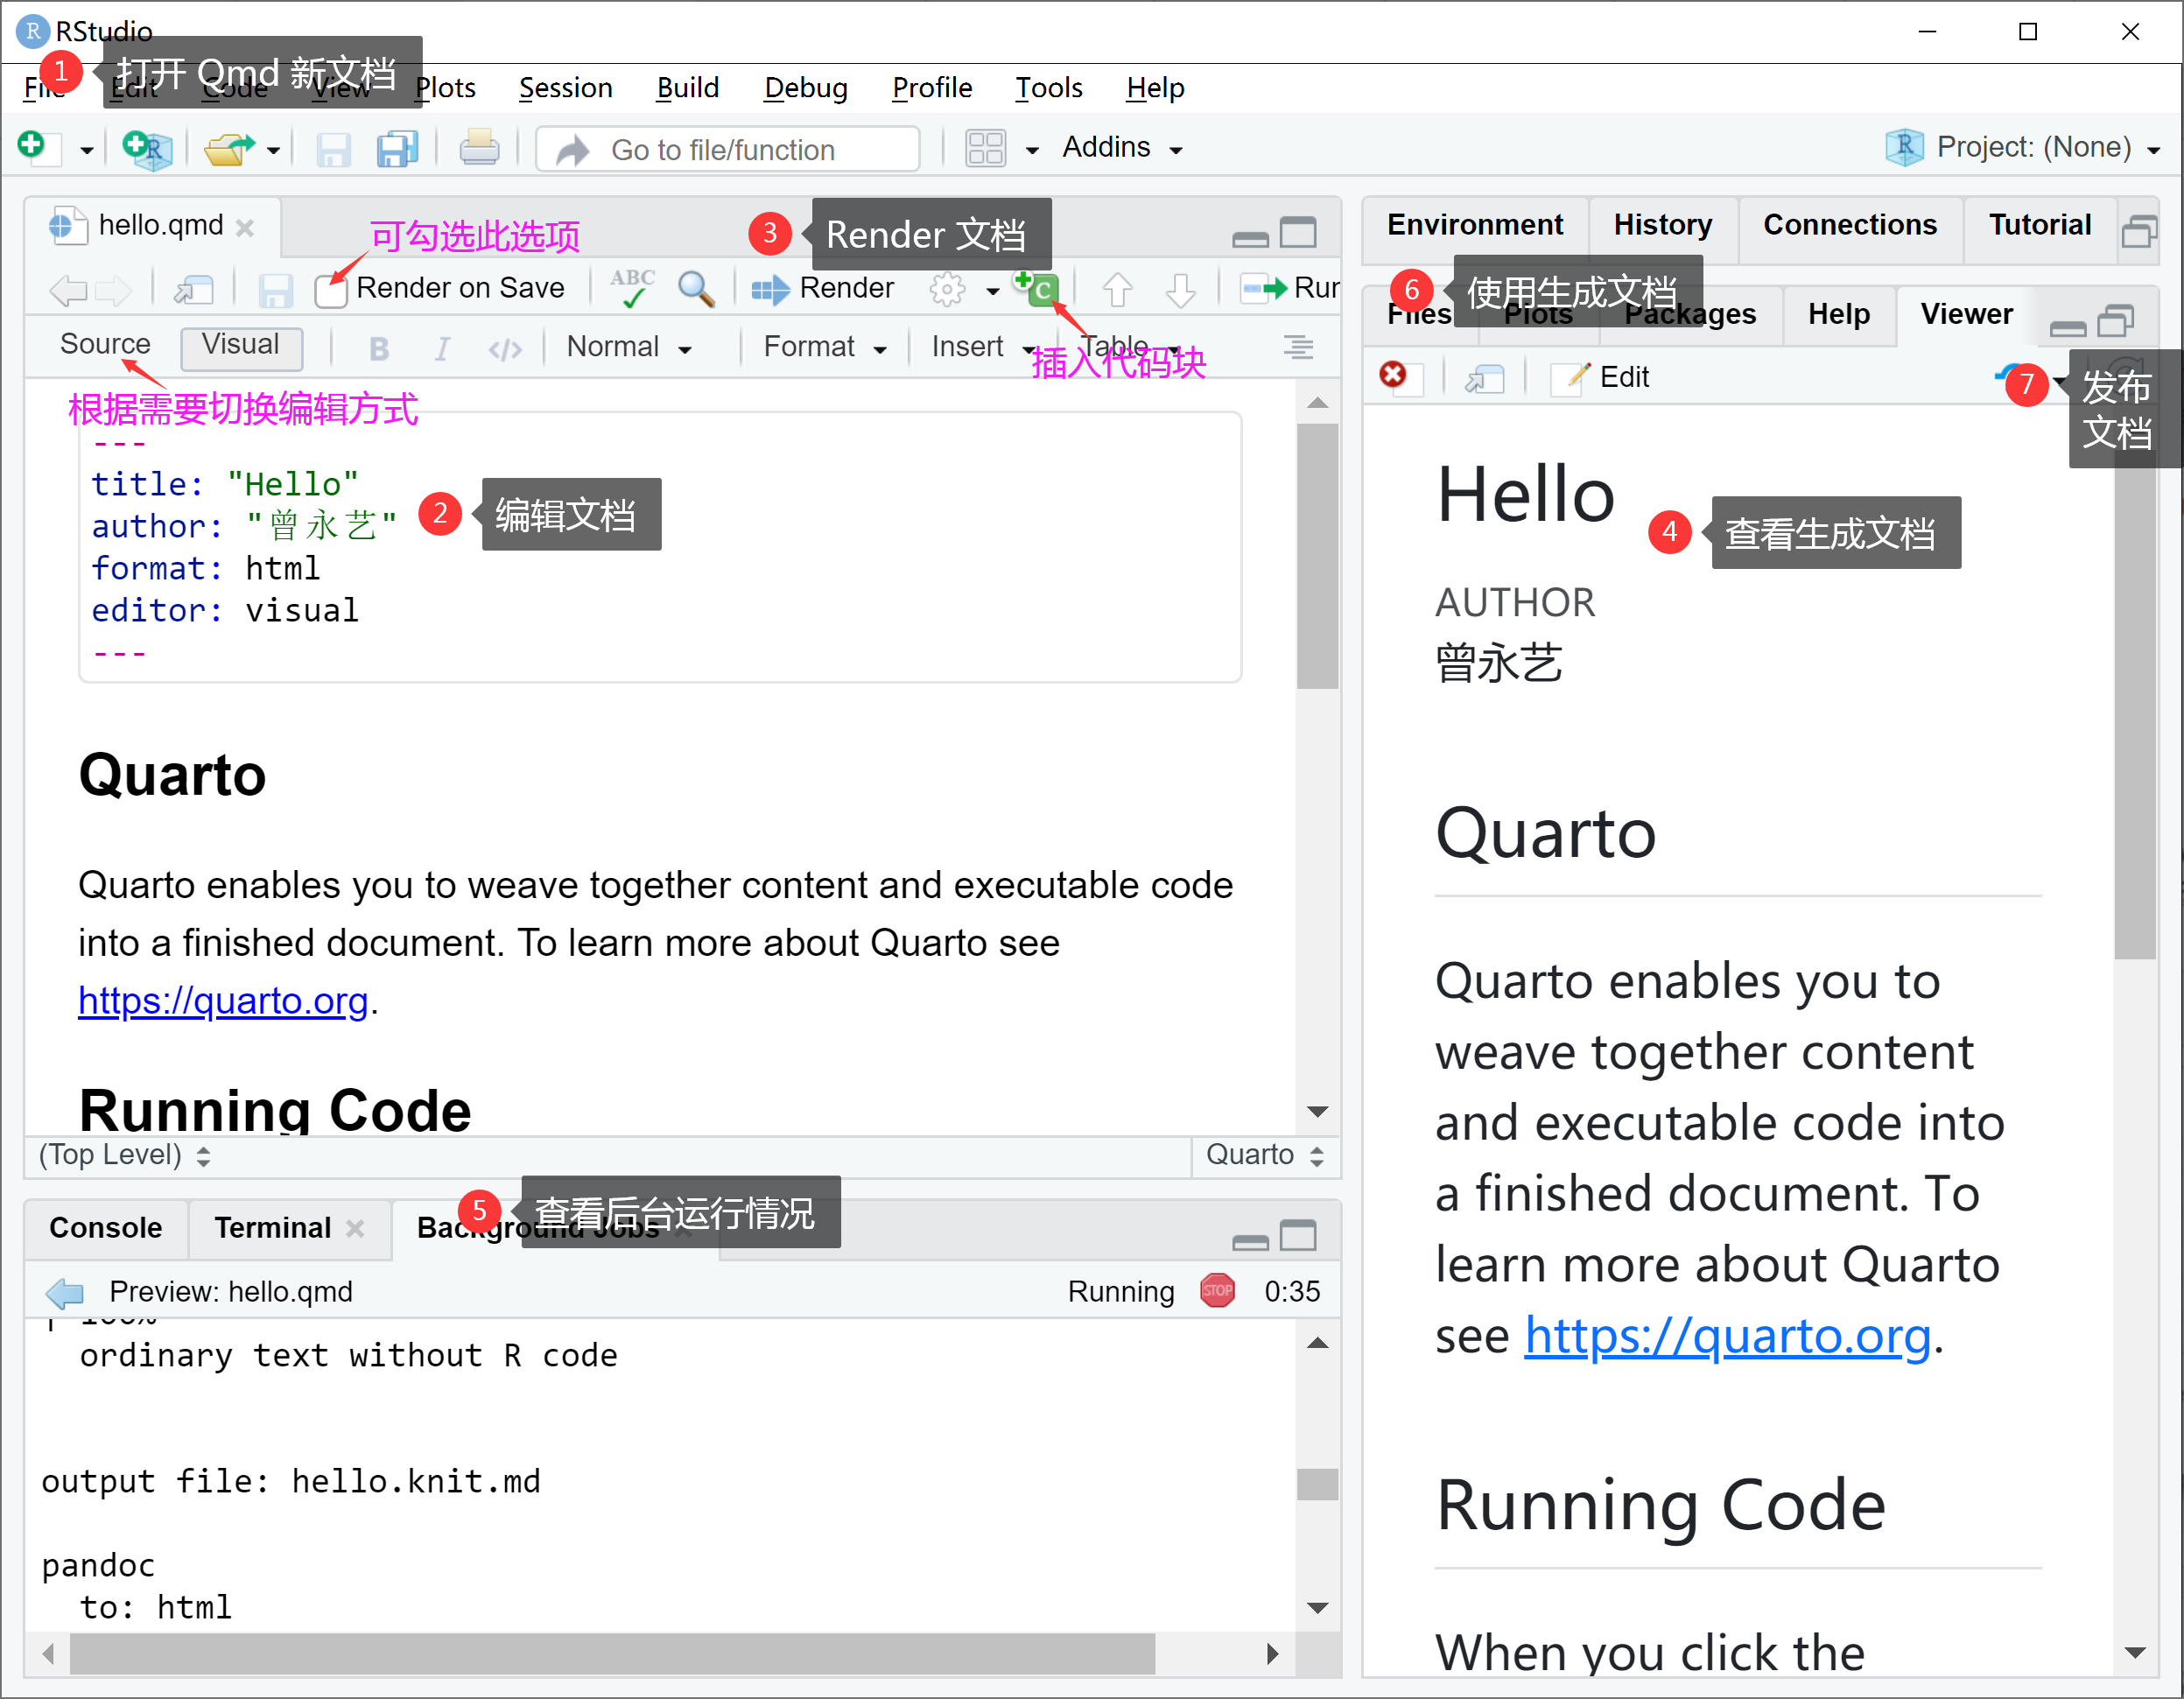Image resolution: width=2184 pixels, height=1699 pixels.
Task: Open the Build menu
Action: point(687,88)
